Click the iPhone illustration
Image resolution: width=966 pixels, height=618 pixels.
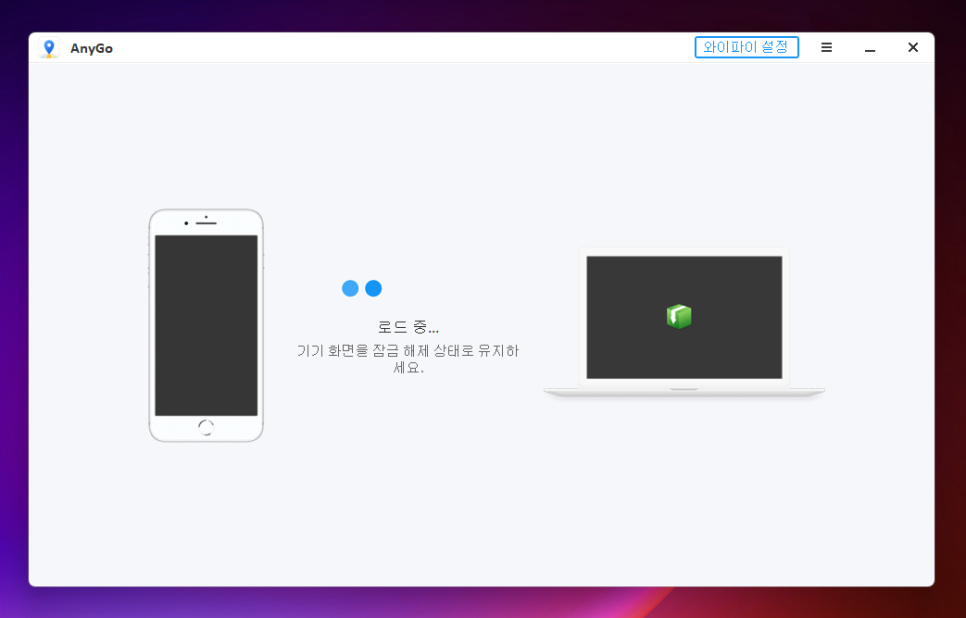coord(206,325)
